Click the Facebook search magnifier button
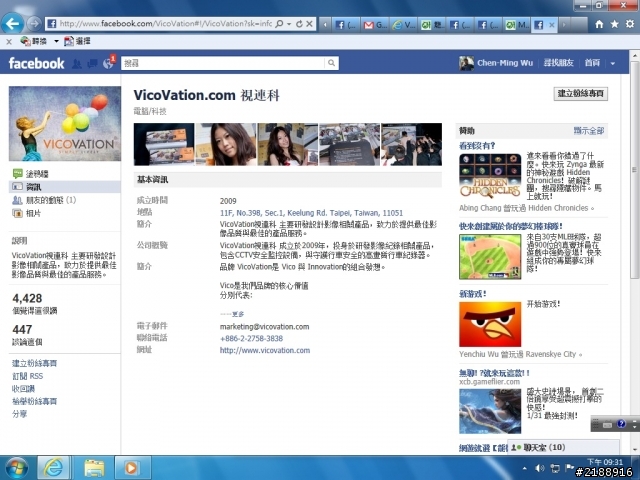Viewport: 640px width, 480px height. (331, 63)
